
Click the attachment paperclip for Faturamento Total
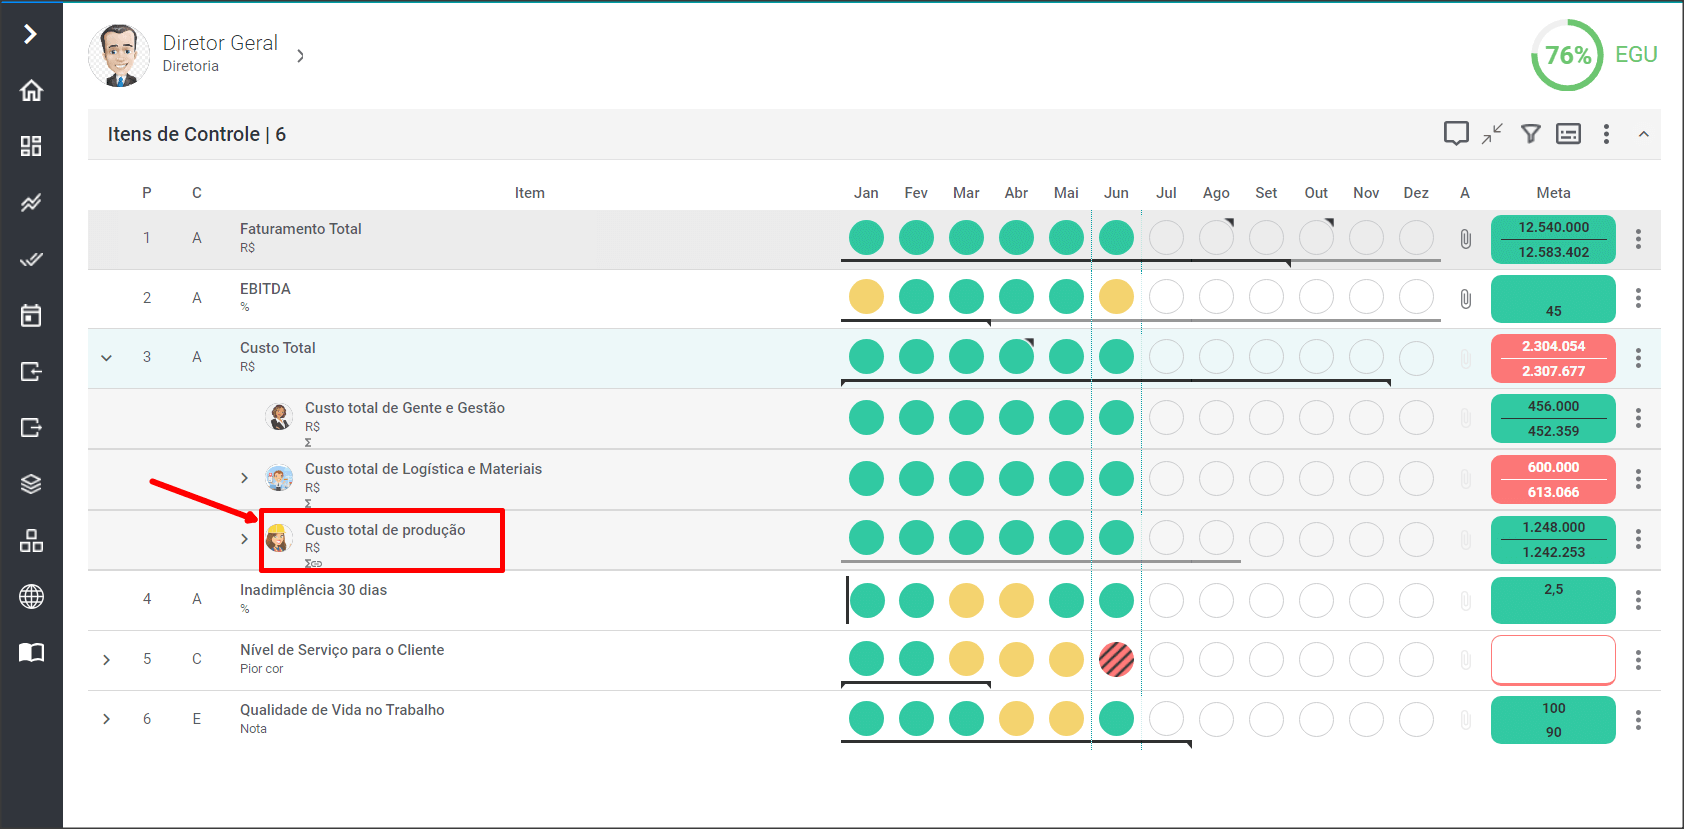[1465, 239]
